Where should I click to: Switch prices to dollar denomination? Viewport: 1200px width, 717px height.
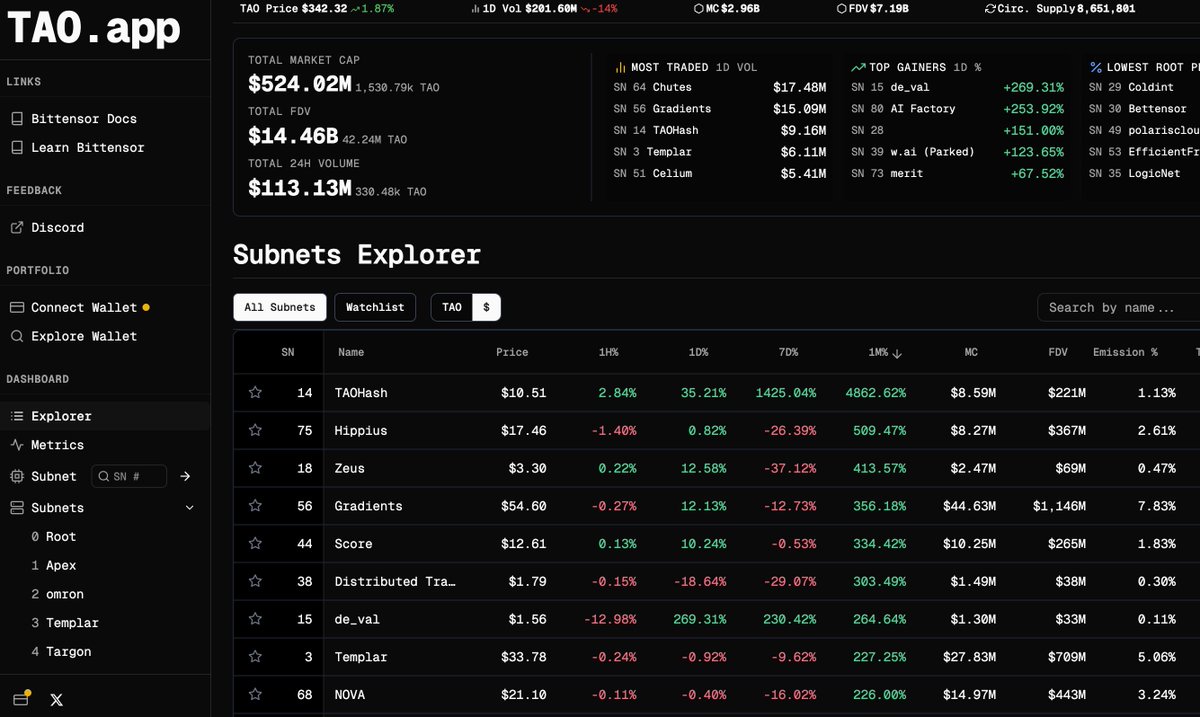486,307
